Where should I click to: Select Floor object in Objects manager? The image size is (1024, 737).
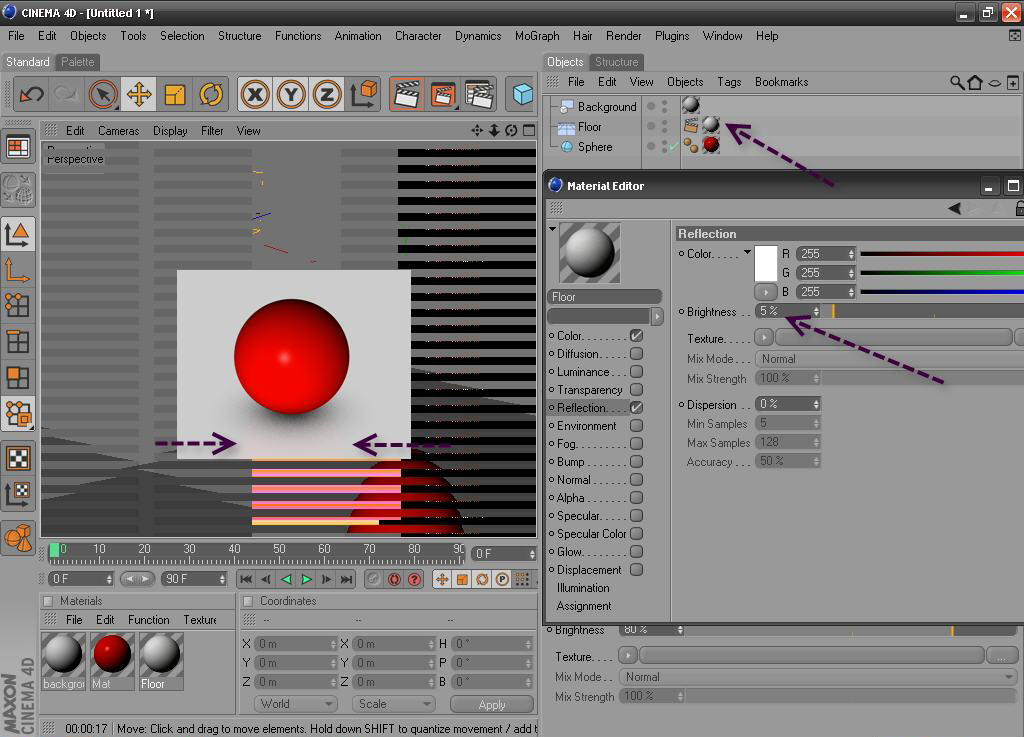[589, 127]
